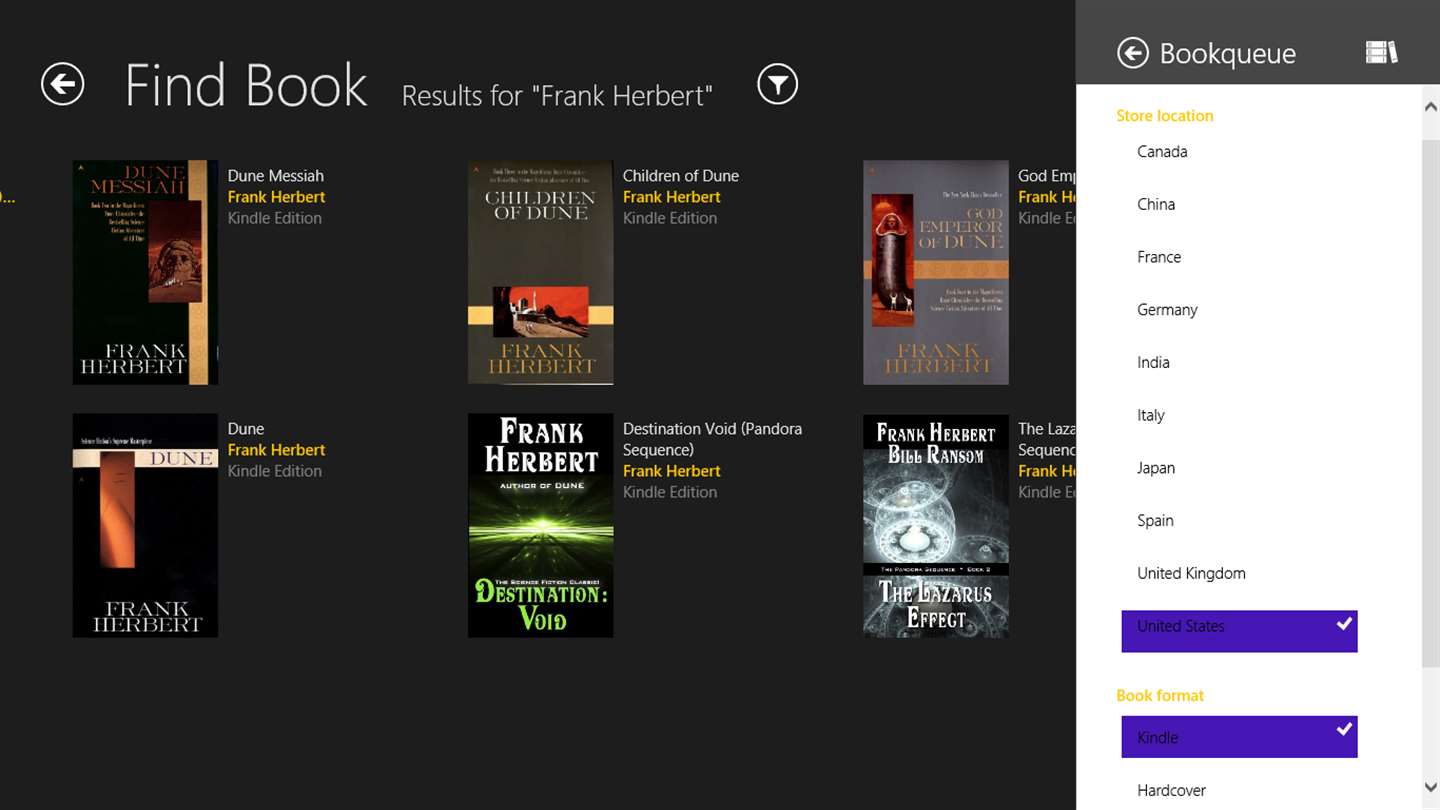Screen dimensions: 1440x810
Task: Click scroll up arrow in Bookqueue panel
Action: click(x=1431, y=107)
